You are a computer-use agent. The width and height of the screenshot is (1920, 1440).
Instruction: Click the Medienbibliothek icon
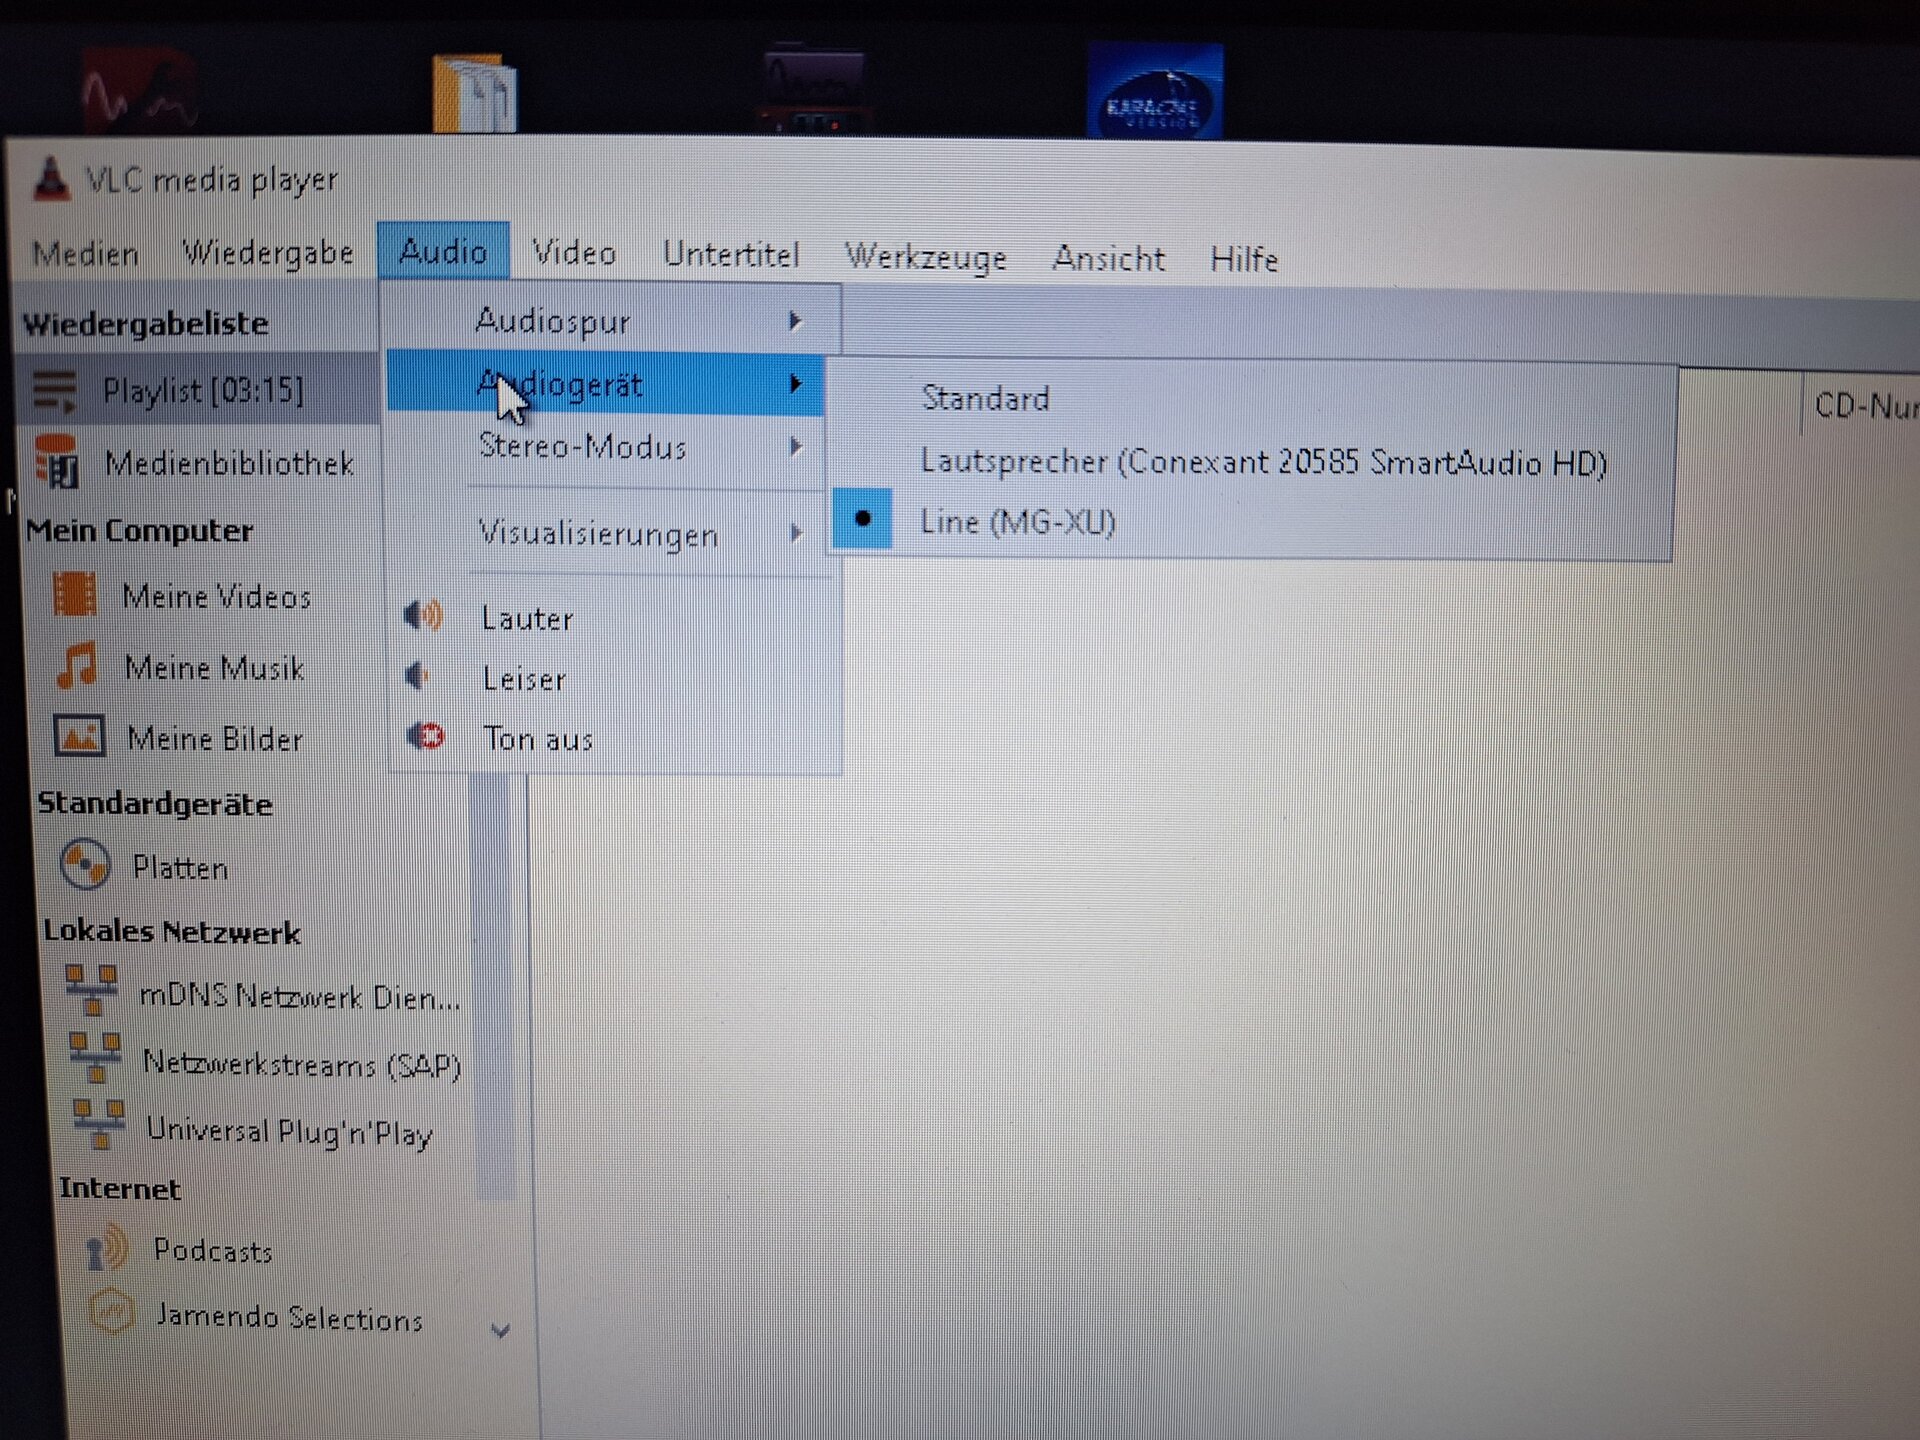click(57, 461)
